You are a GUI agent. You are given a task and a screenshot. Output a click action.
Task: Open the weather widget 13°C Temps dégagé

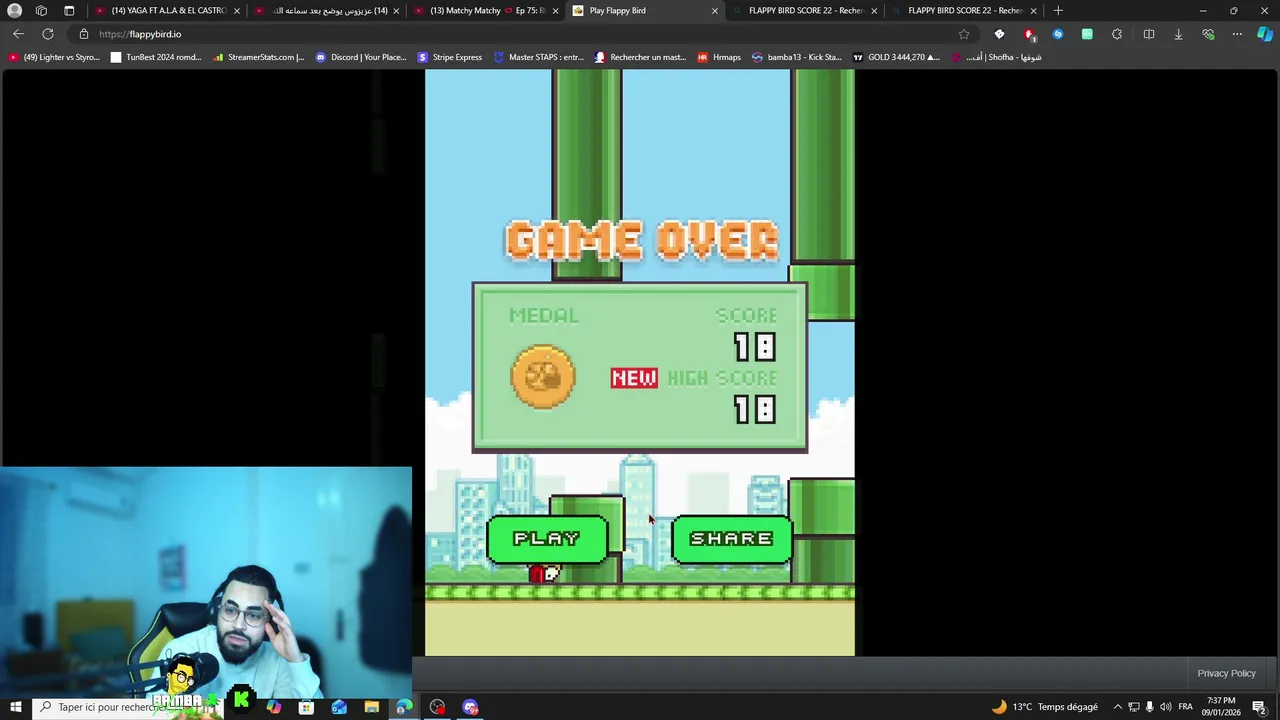1044,707
